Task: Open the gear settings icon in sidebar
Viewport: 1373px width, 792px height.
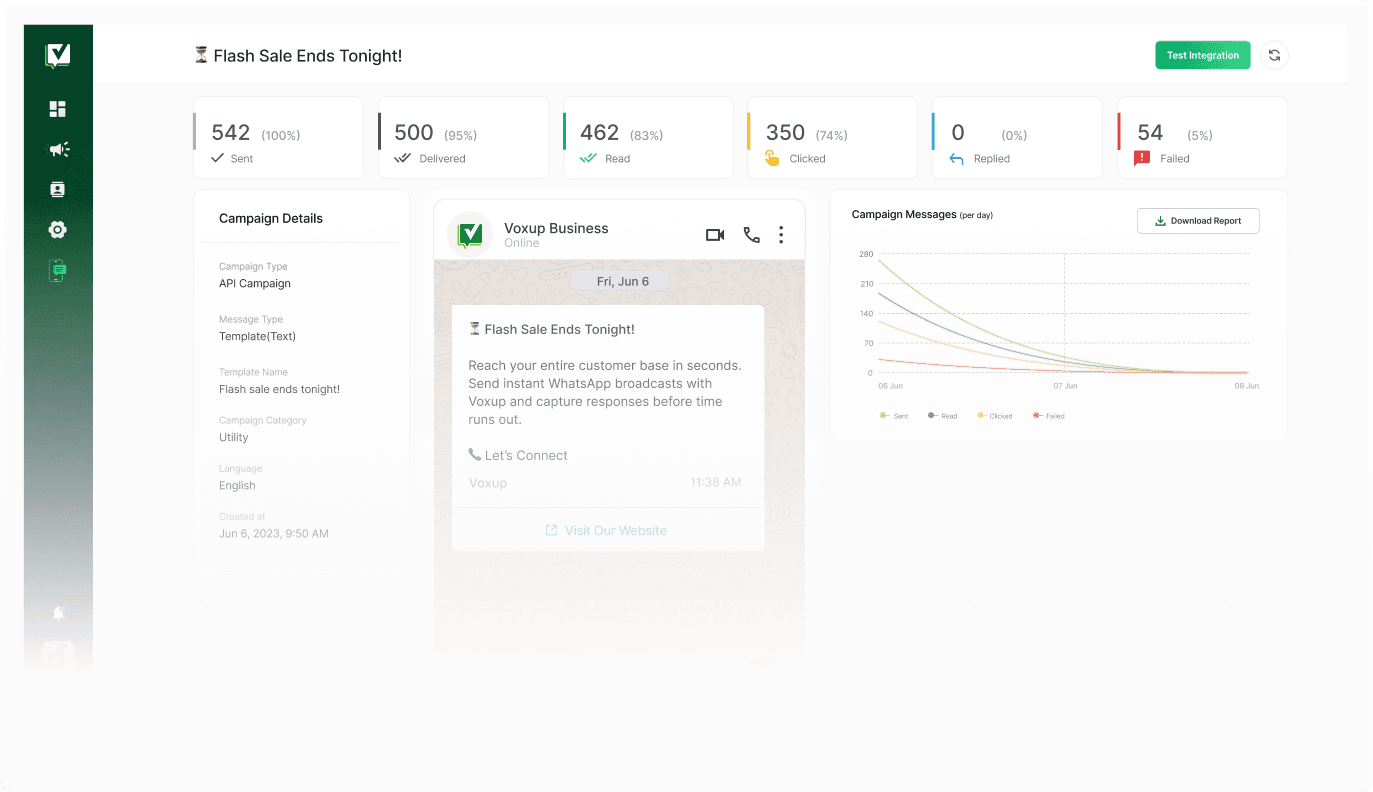Action: tap(58, 230)
